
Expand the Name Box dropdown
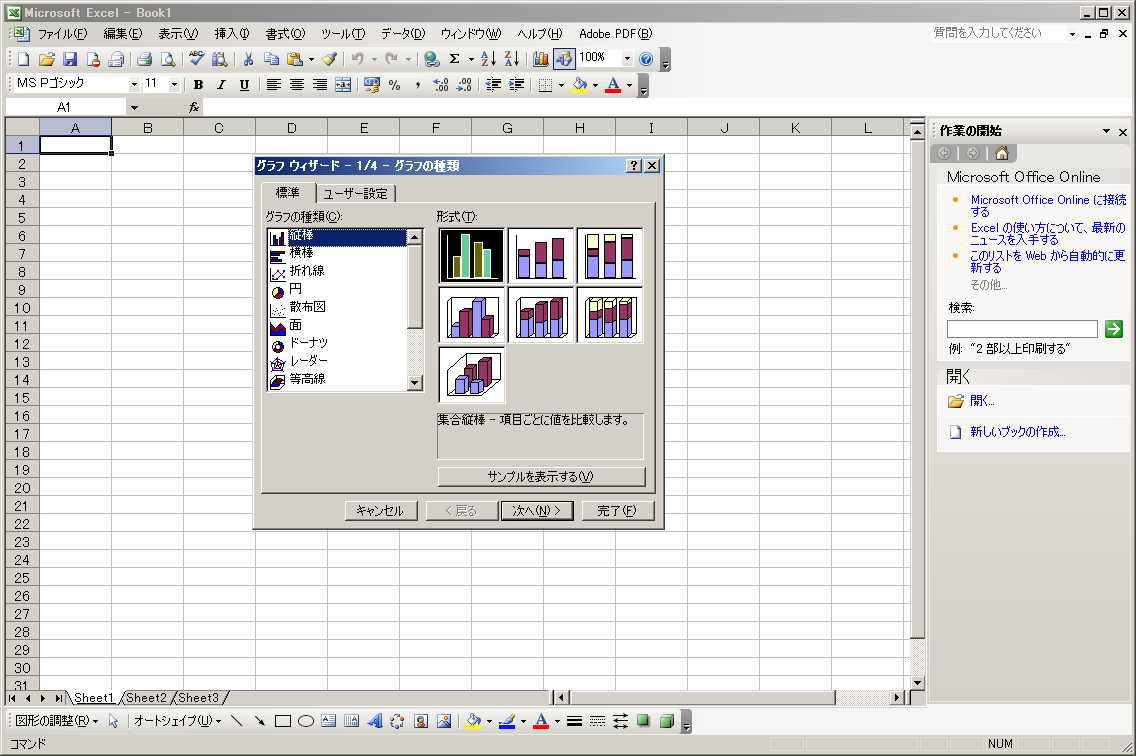click(x=134, y=107)
